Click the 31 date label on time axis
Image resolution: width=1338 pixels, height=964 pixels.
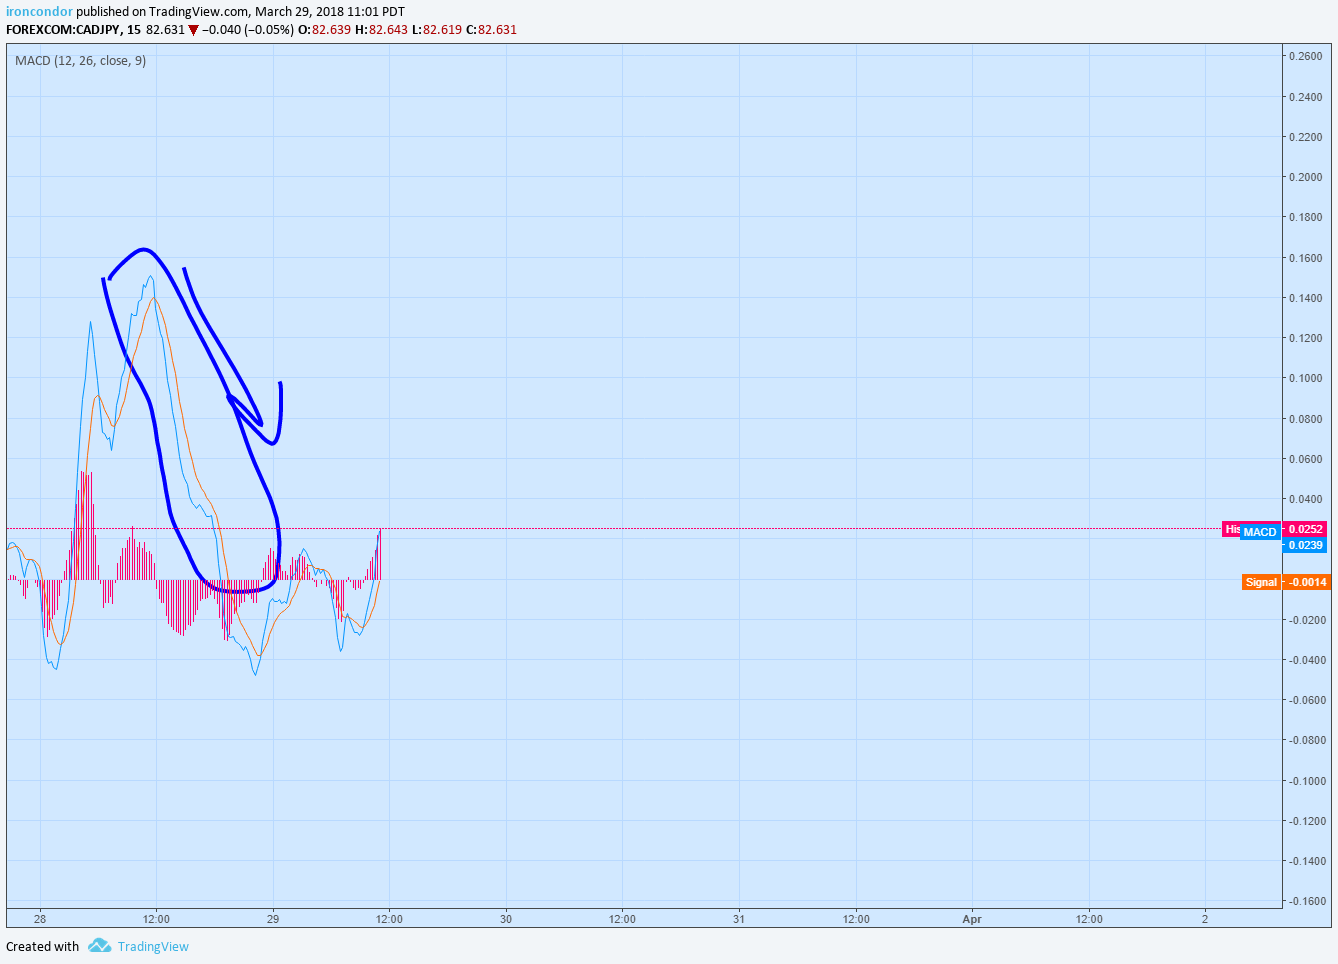(x=739, y=919)
